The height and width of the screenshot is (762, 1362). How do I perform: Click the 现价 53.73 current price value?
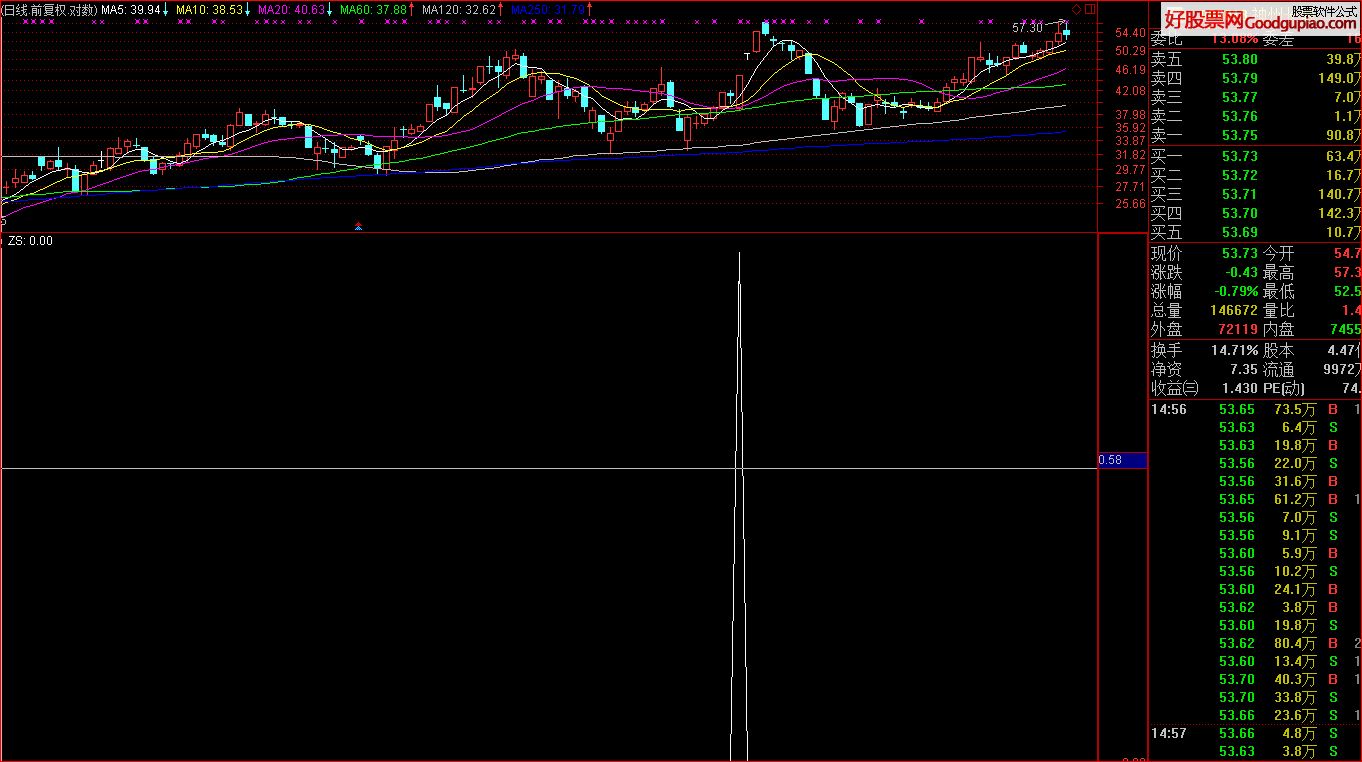1240,254
